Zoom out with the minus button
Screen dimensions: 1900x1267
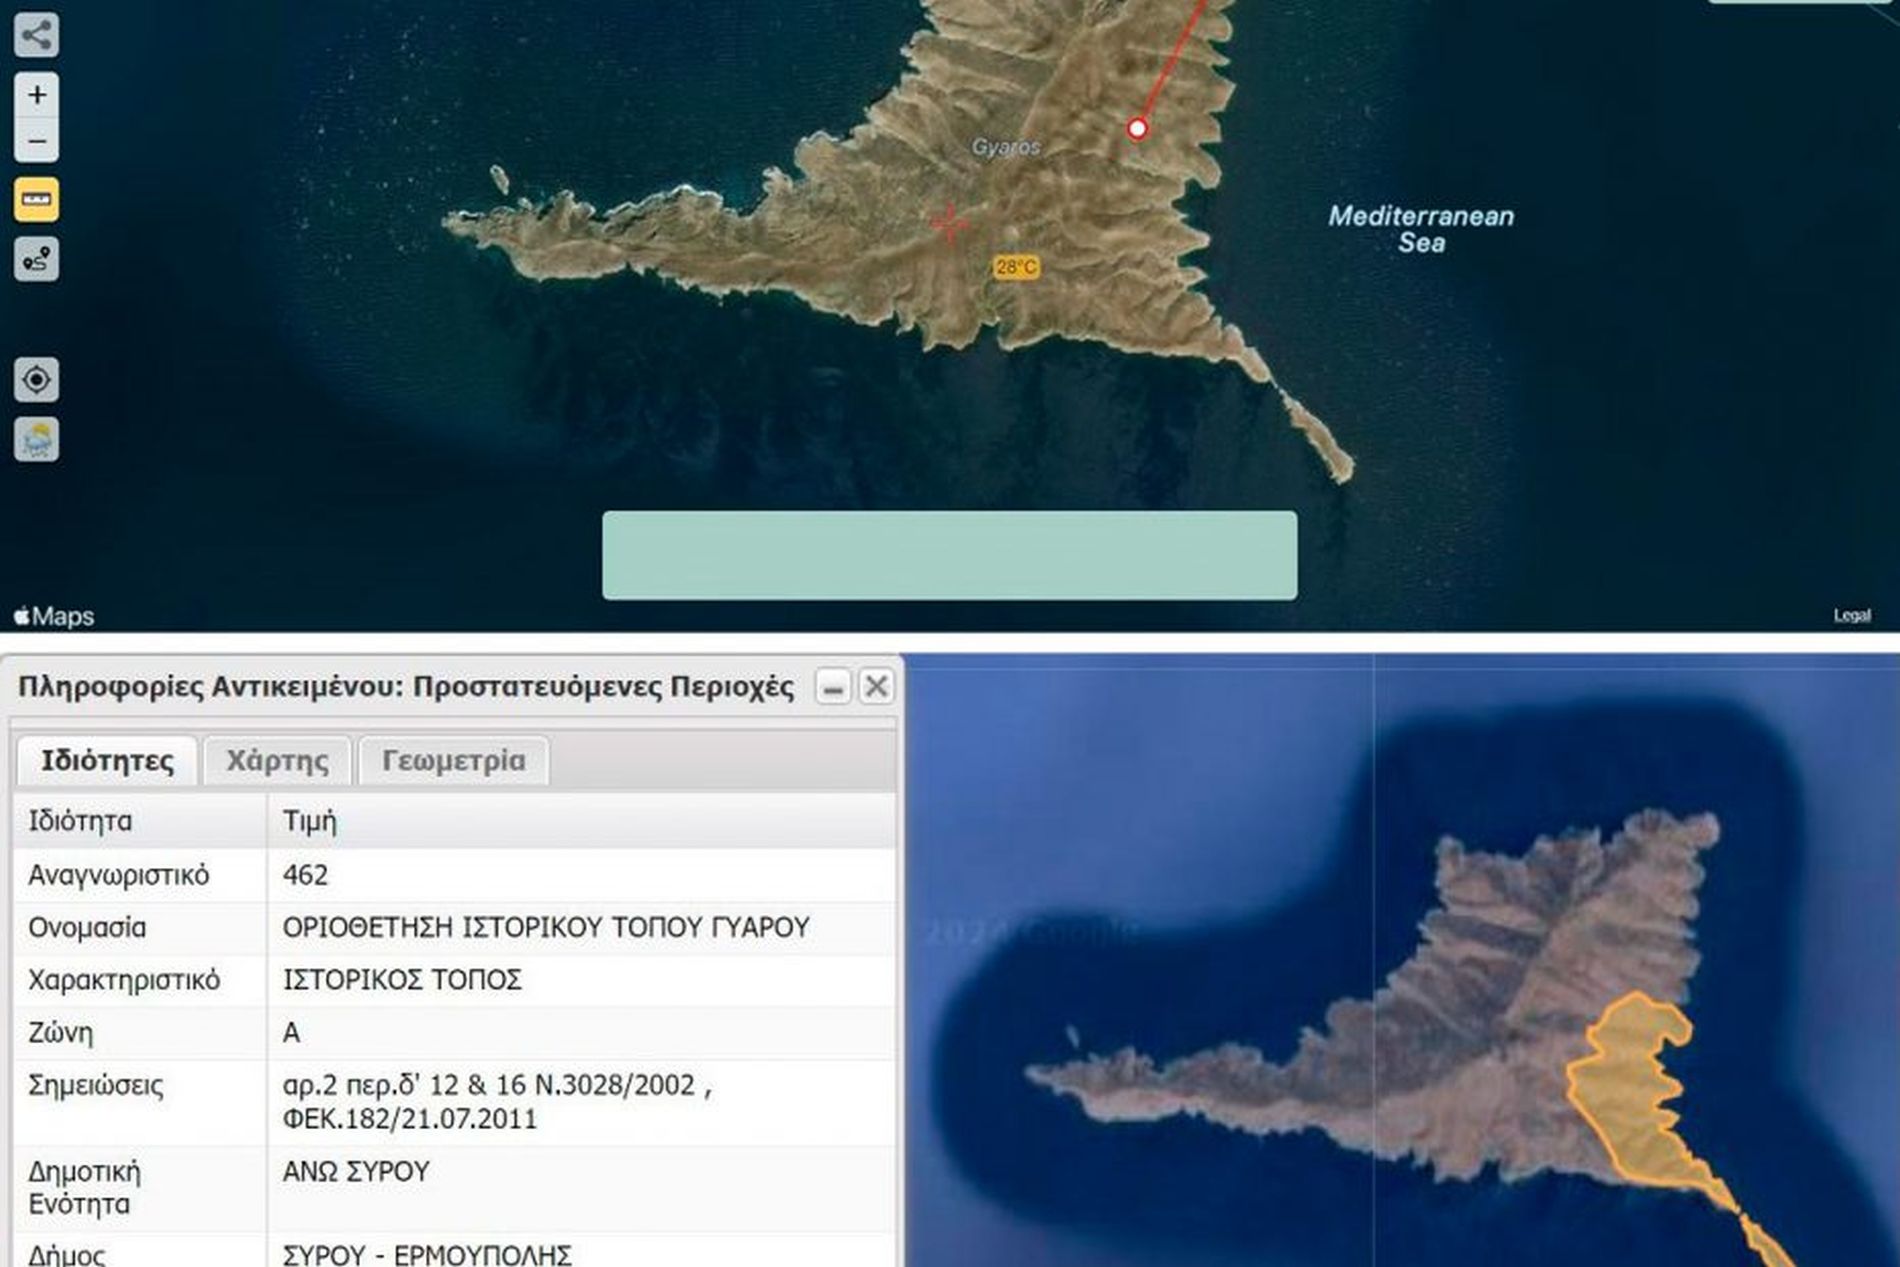pos(37,141)
